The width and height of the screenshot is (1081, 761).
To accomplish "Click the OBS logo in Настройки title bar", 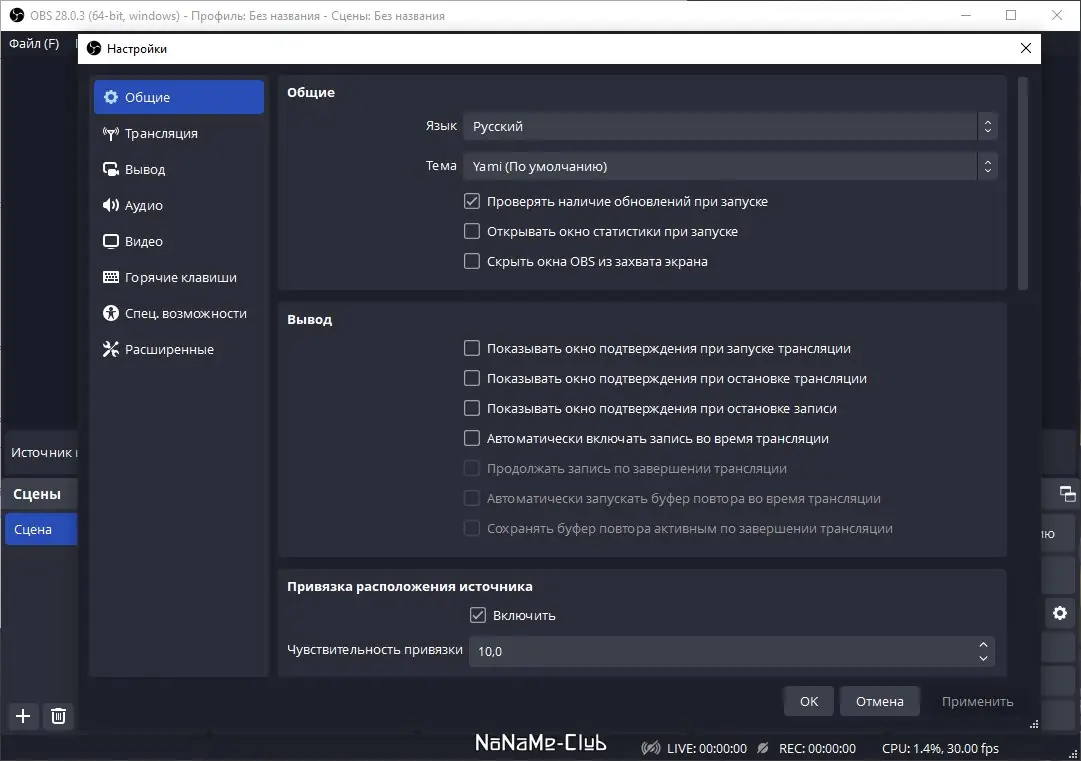I will [x=94, y=48].
